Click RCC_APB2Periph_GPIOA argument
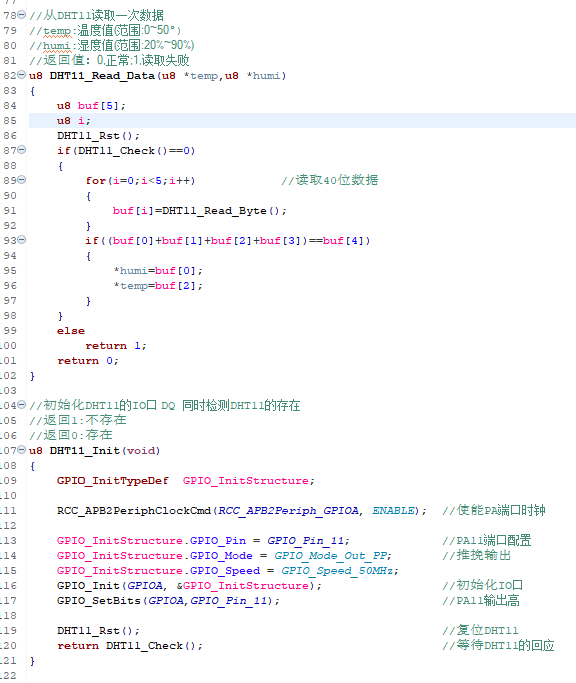The image size is (576, 683). (288, 511)
